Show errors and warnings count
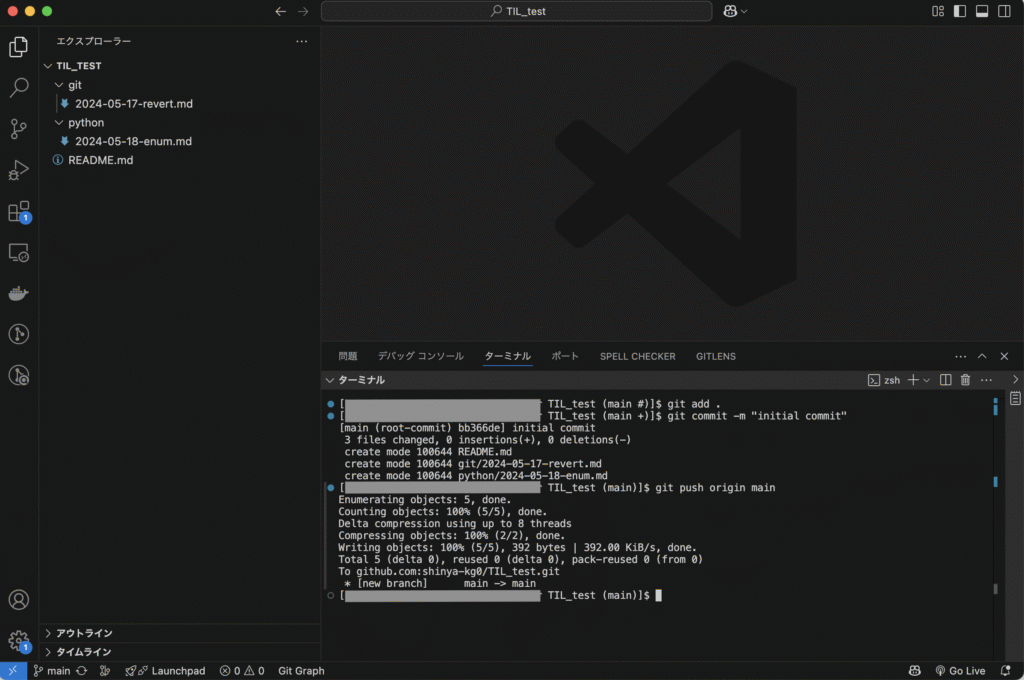 pyautogui.click(x=242, y=671)
